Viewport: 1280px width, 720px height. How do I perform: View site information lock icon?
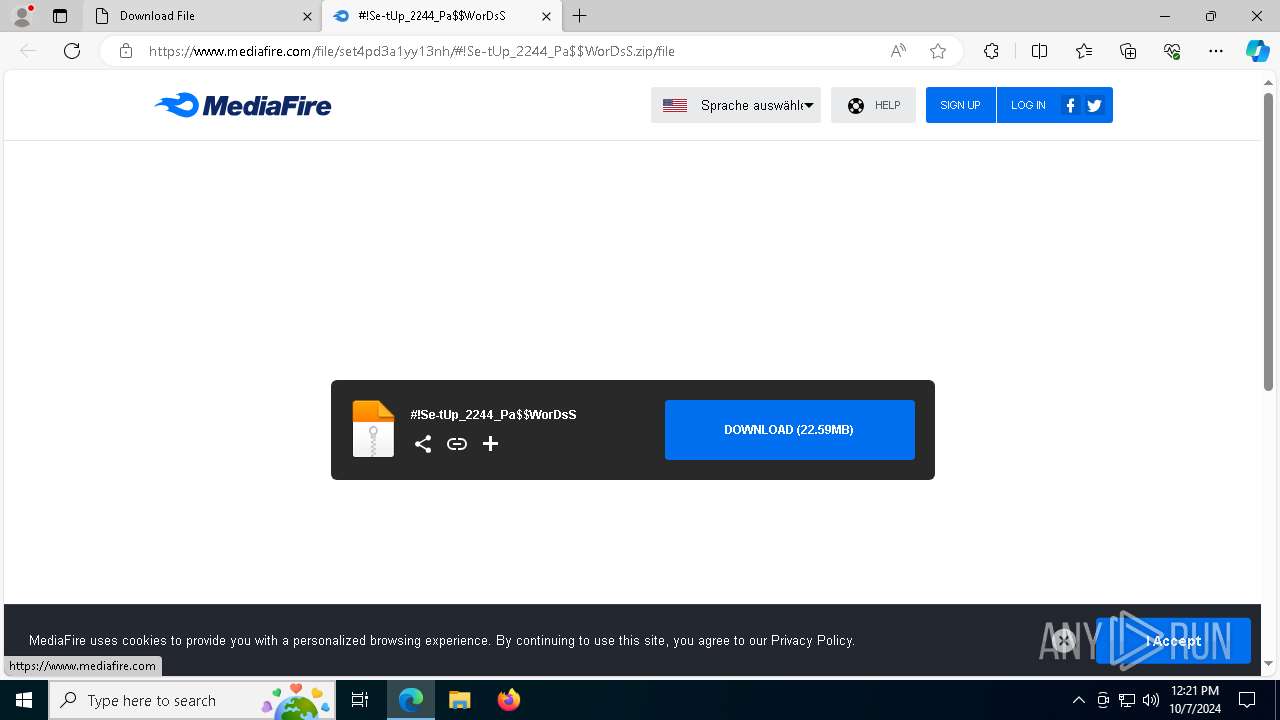126,51
